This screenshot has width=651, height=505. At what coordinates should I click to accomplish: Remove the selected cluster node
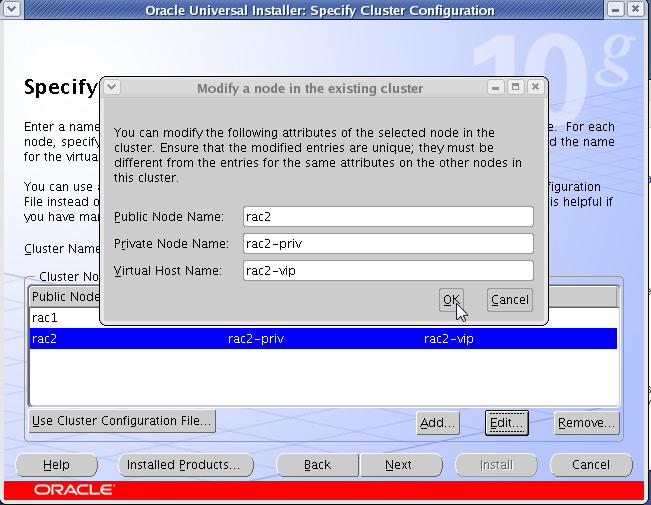tap(587, 423)
